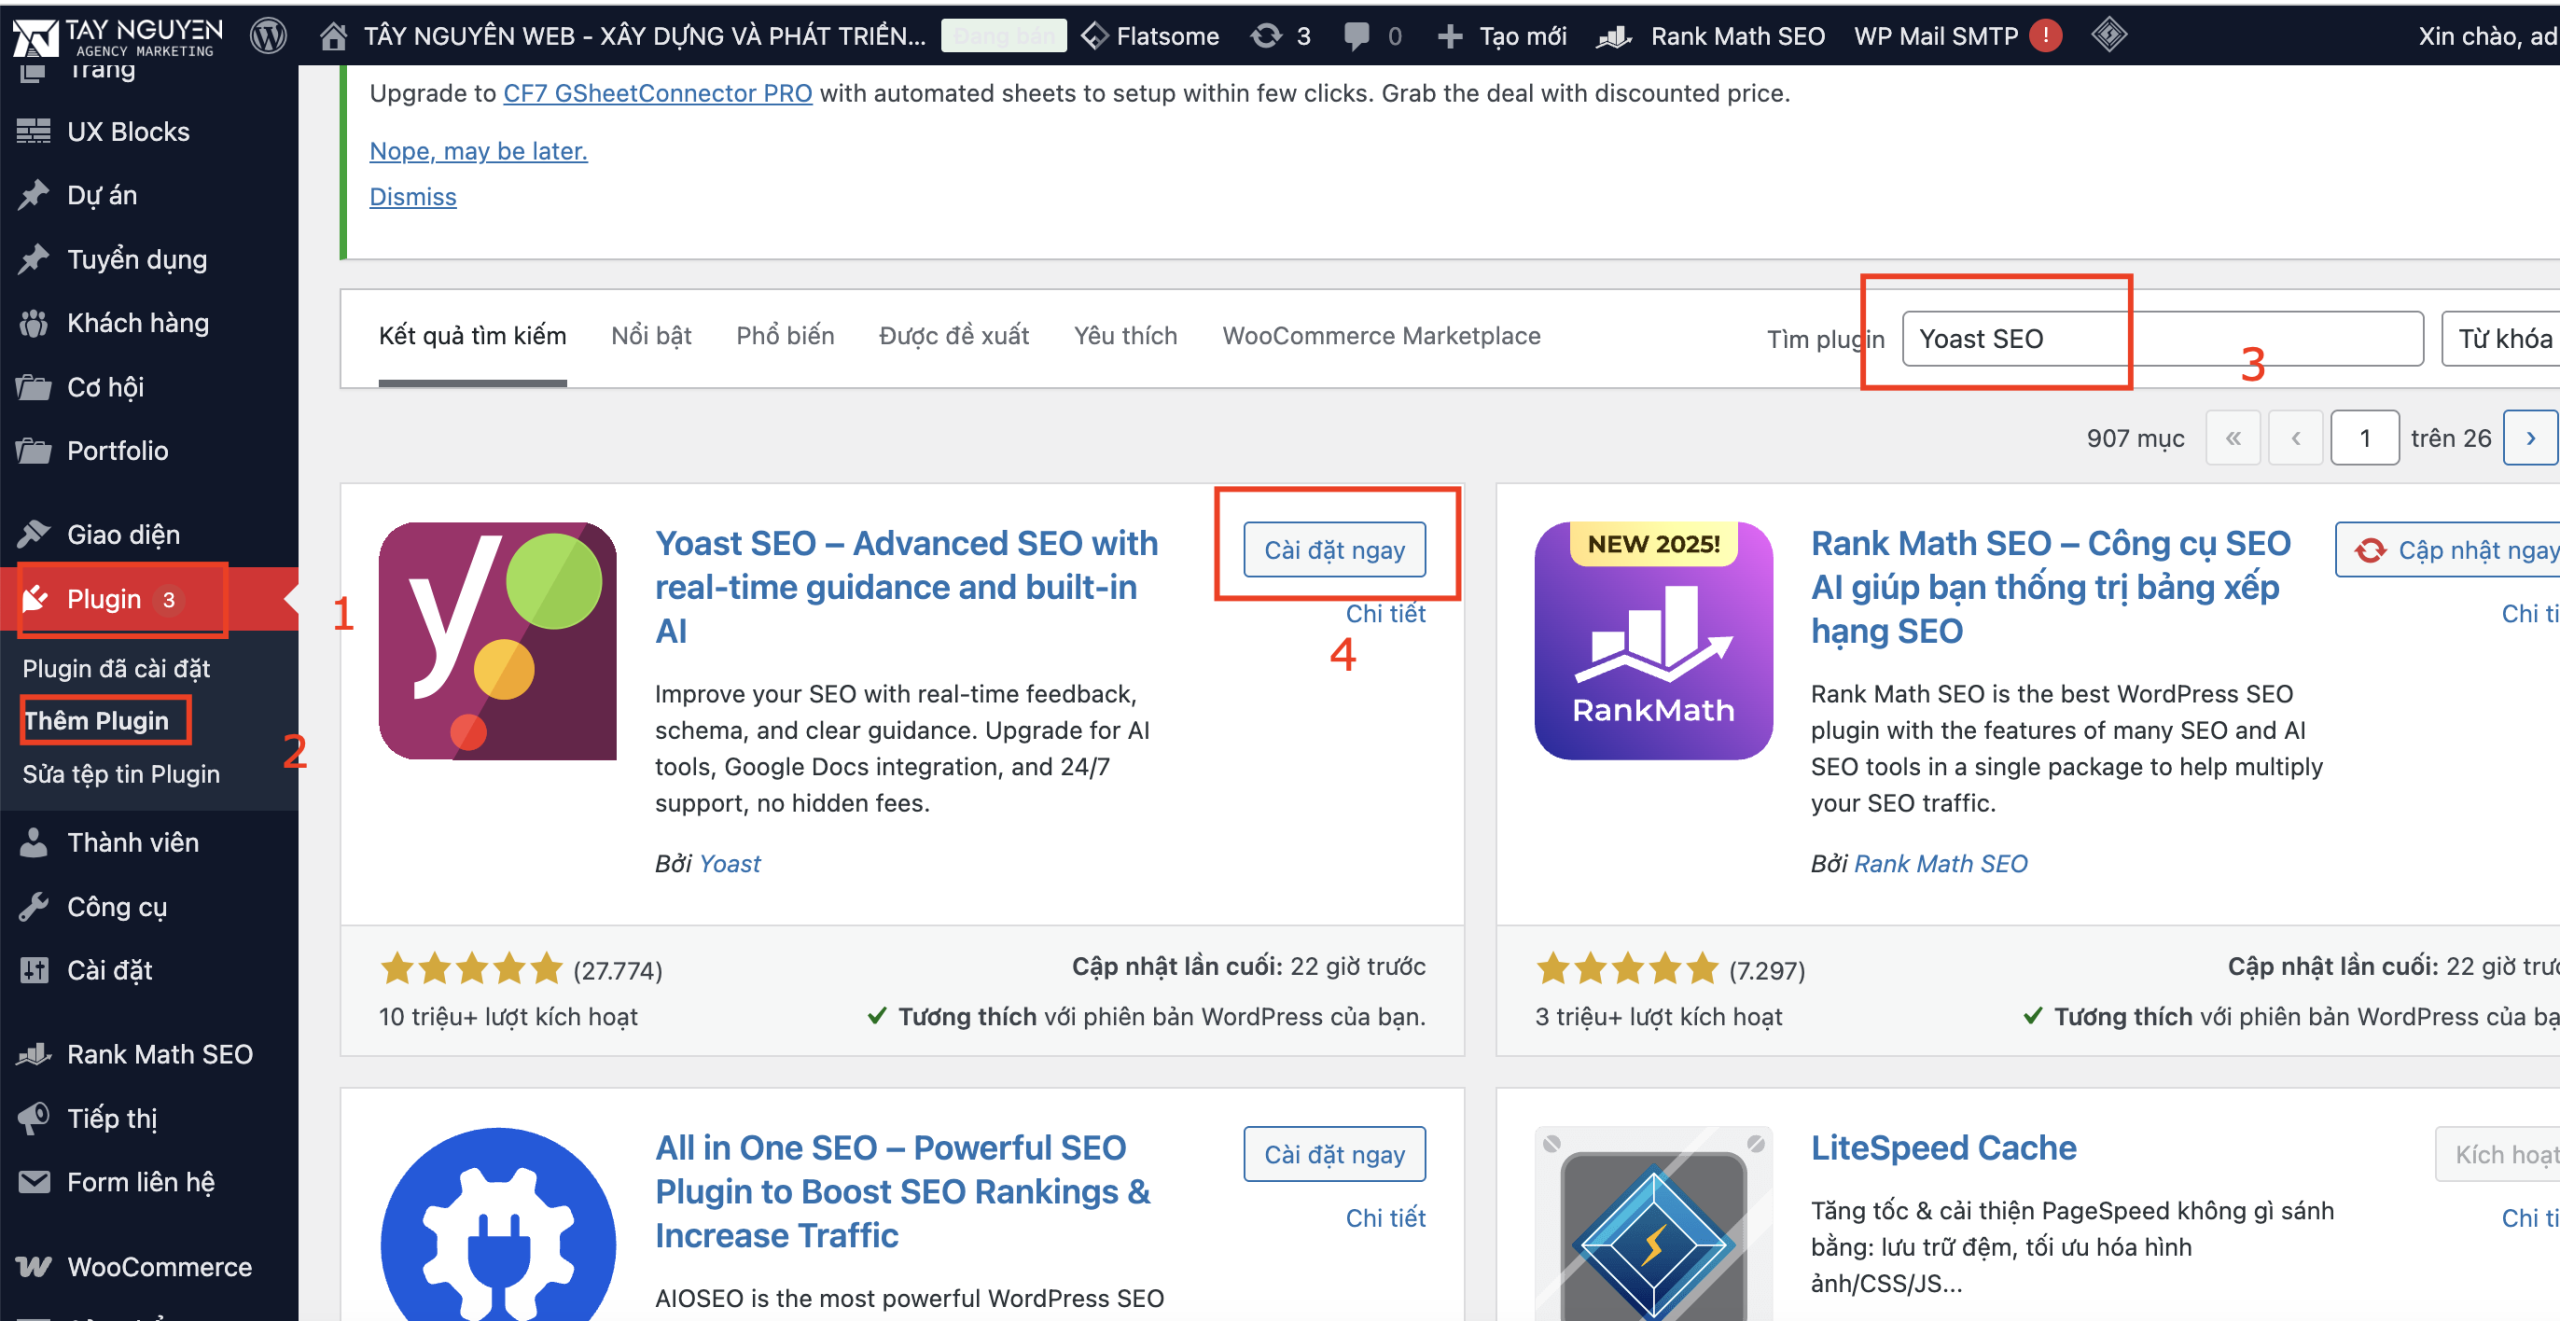Open the Công cụ wrench menu
2560x1321 pixels.
point(116,906)
